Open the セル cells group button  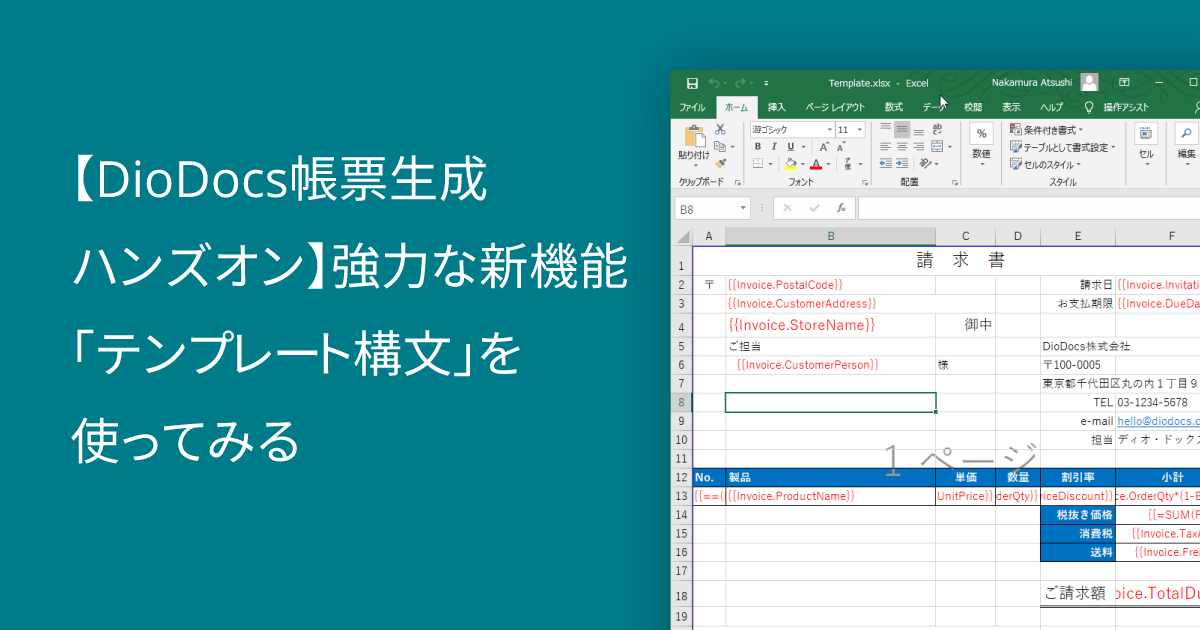click(x=1146, y=146)
